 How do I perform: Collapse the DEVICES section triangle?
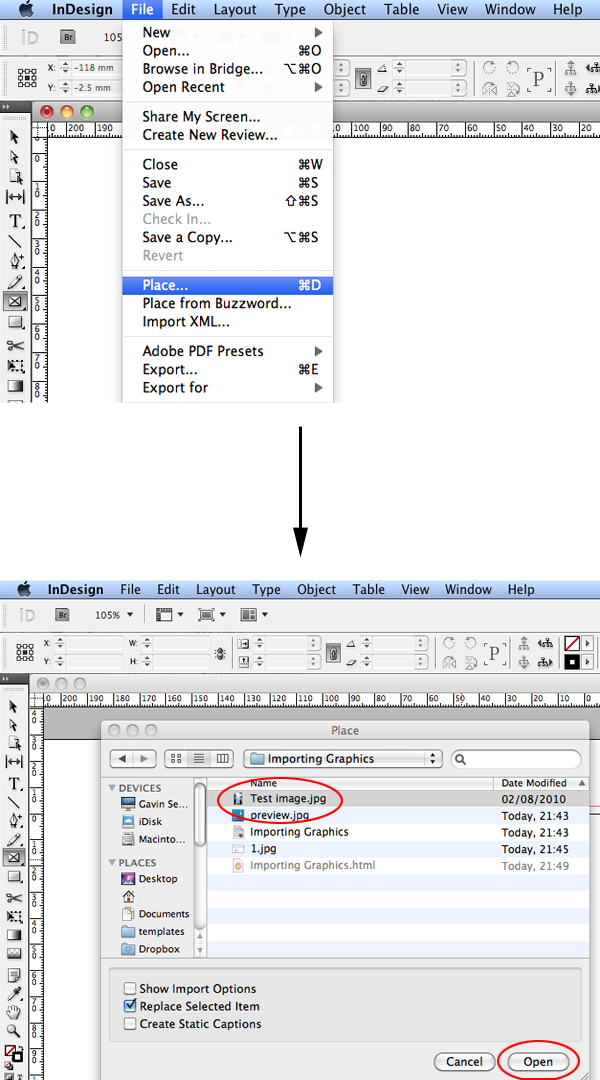click(x=112, y=788)
